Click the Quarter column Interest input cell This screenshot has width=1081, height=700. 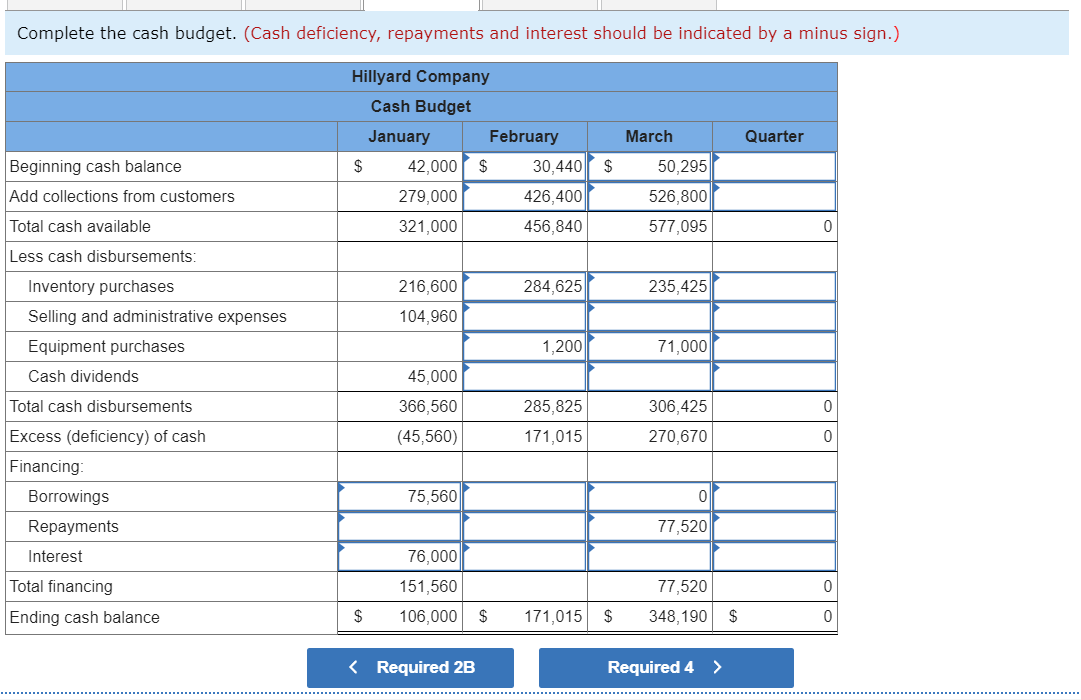pos(775,556)
